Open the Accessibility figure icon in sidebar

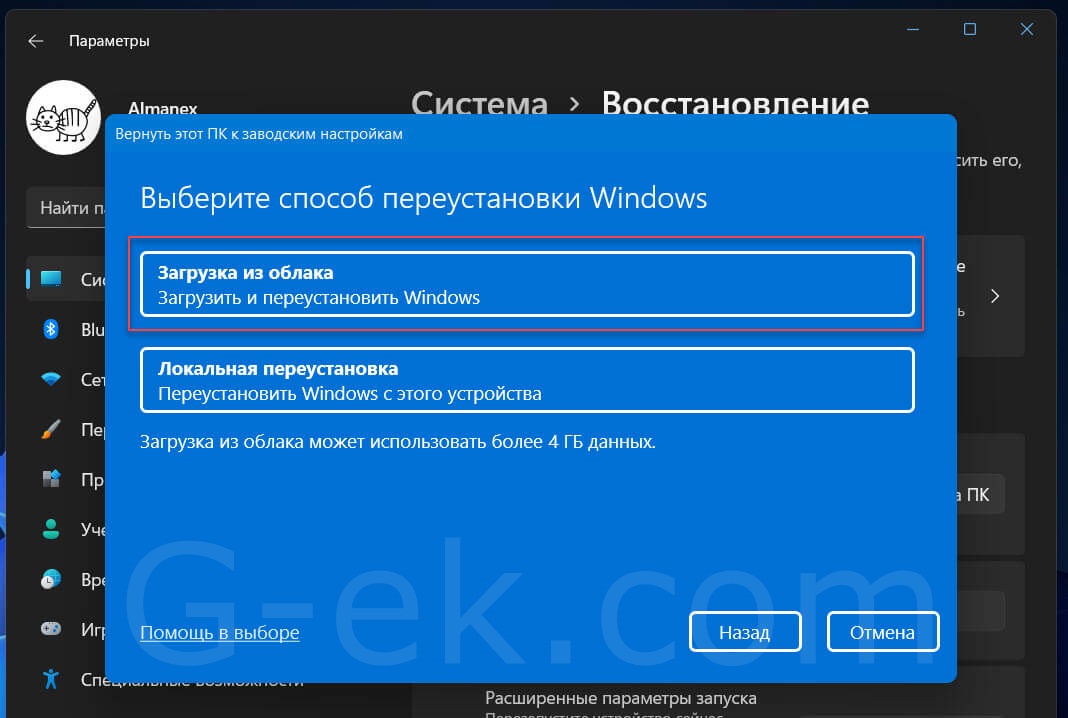51,678
